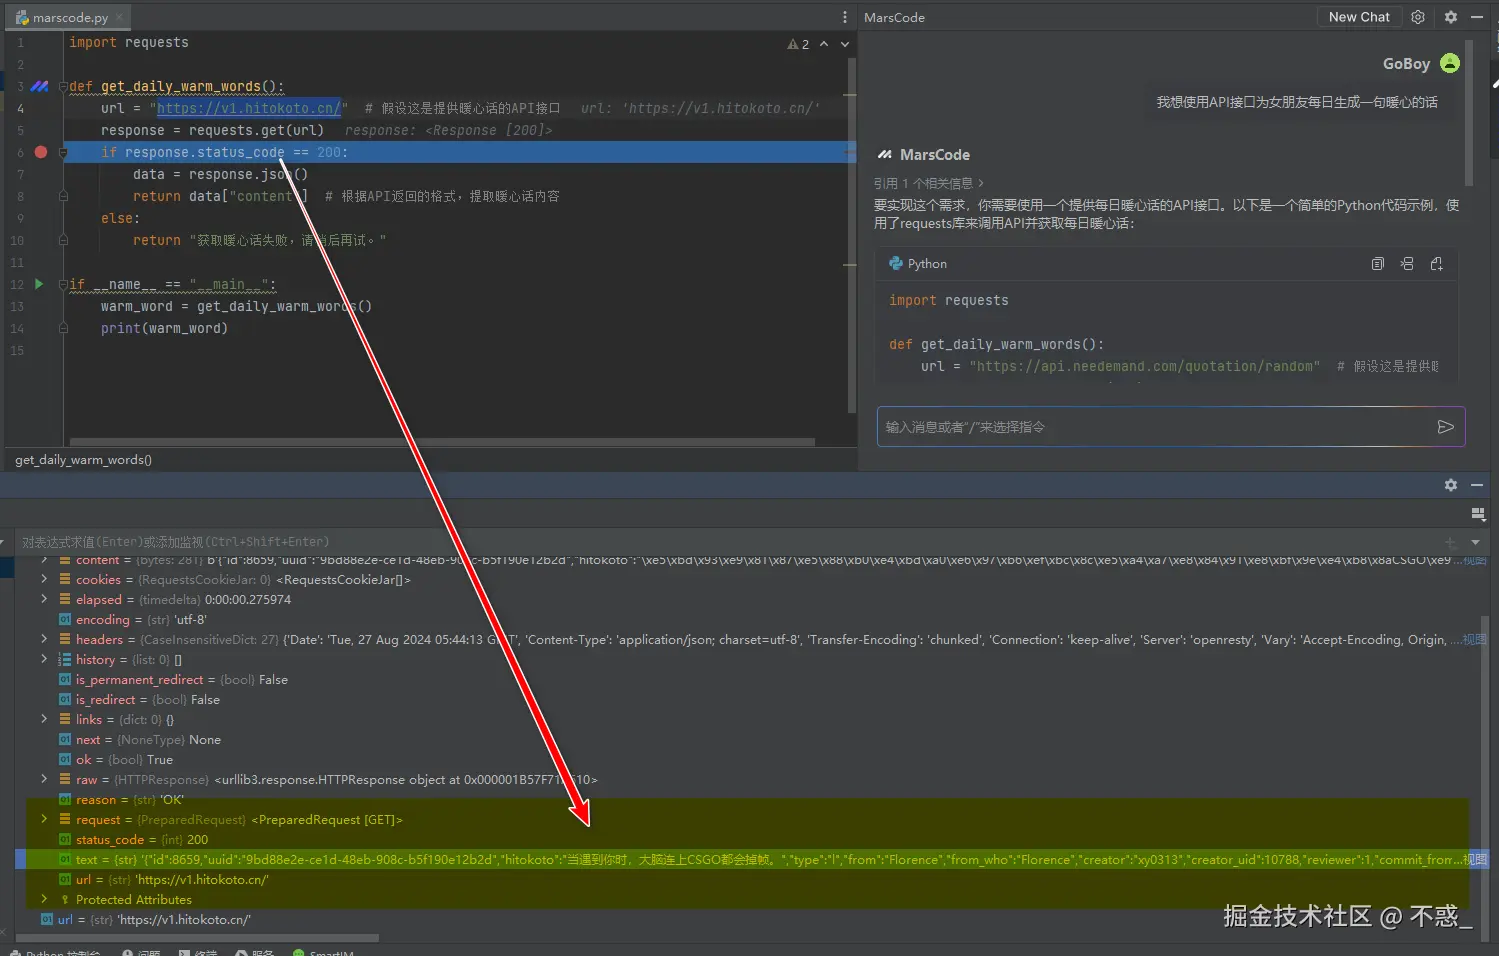Image resolution: width=1499 pixels, height=956 pixels.
Task: Select the text variable row
Action: 751,860
